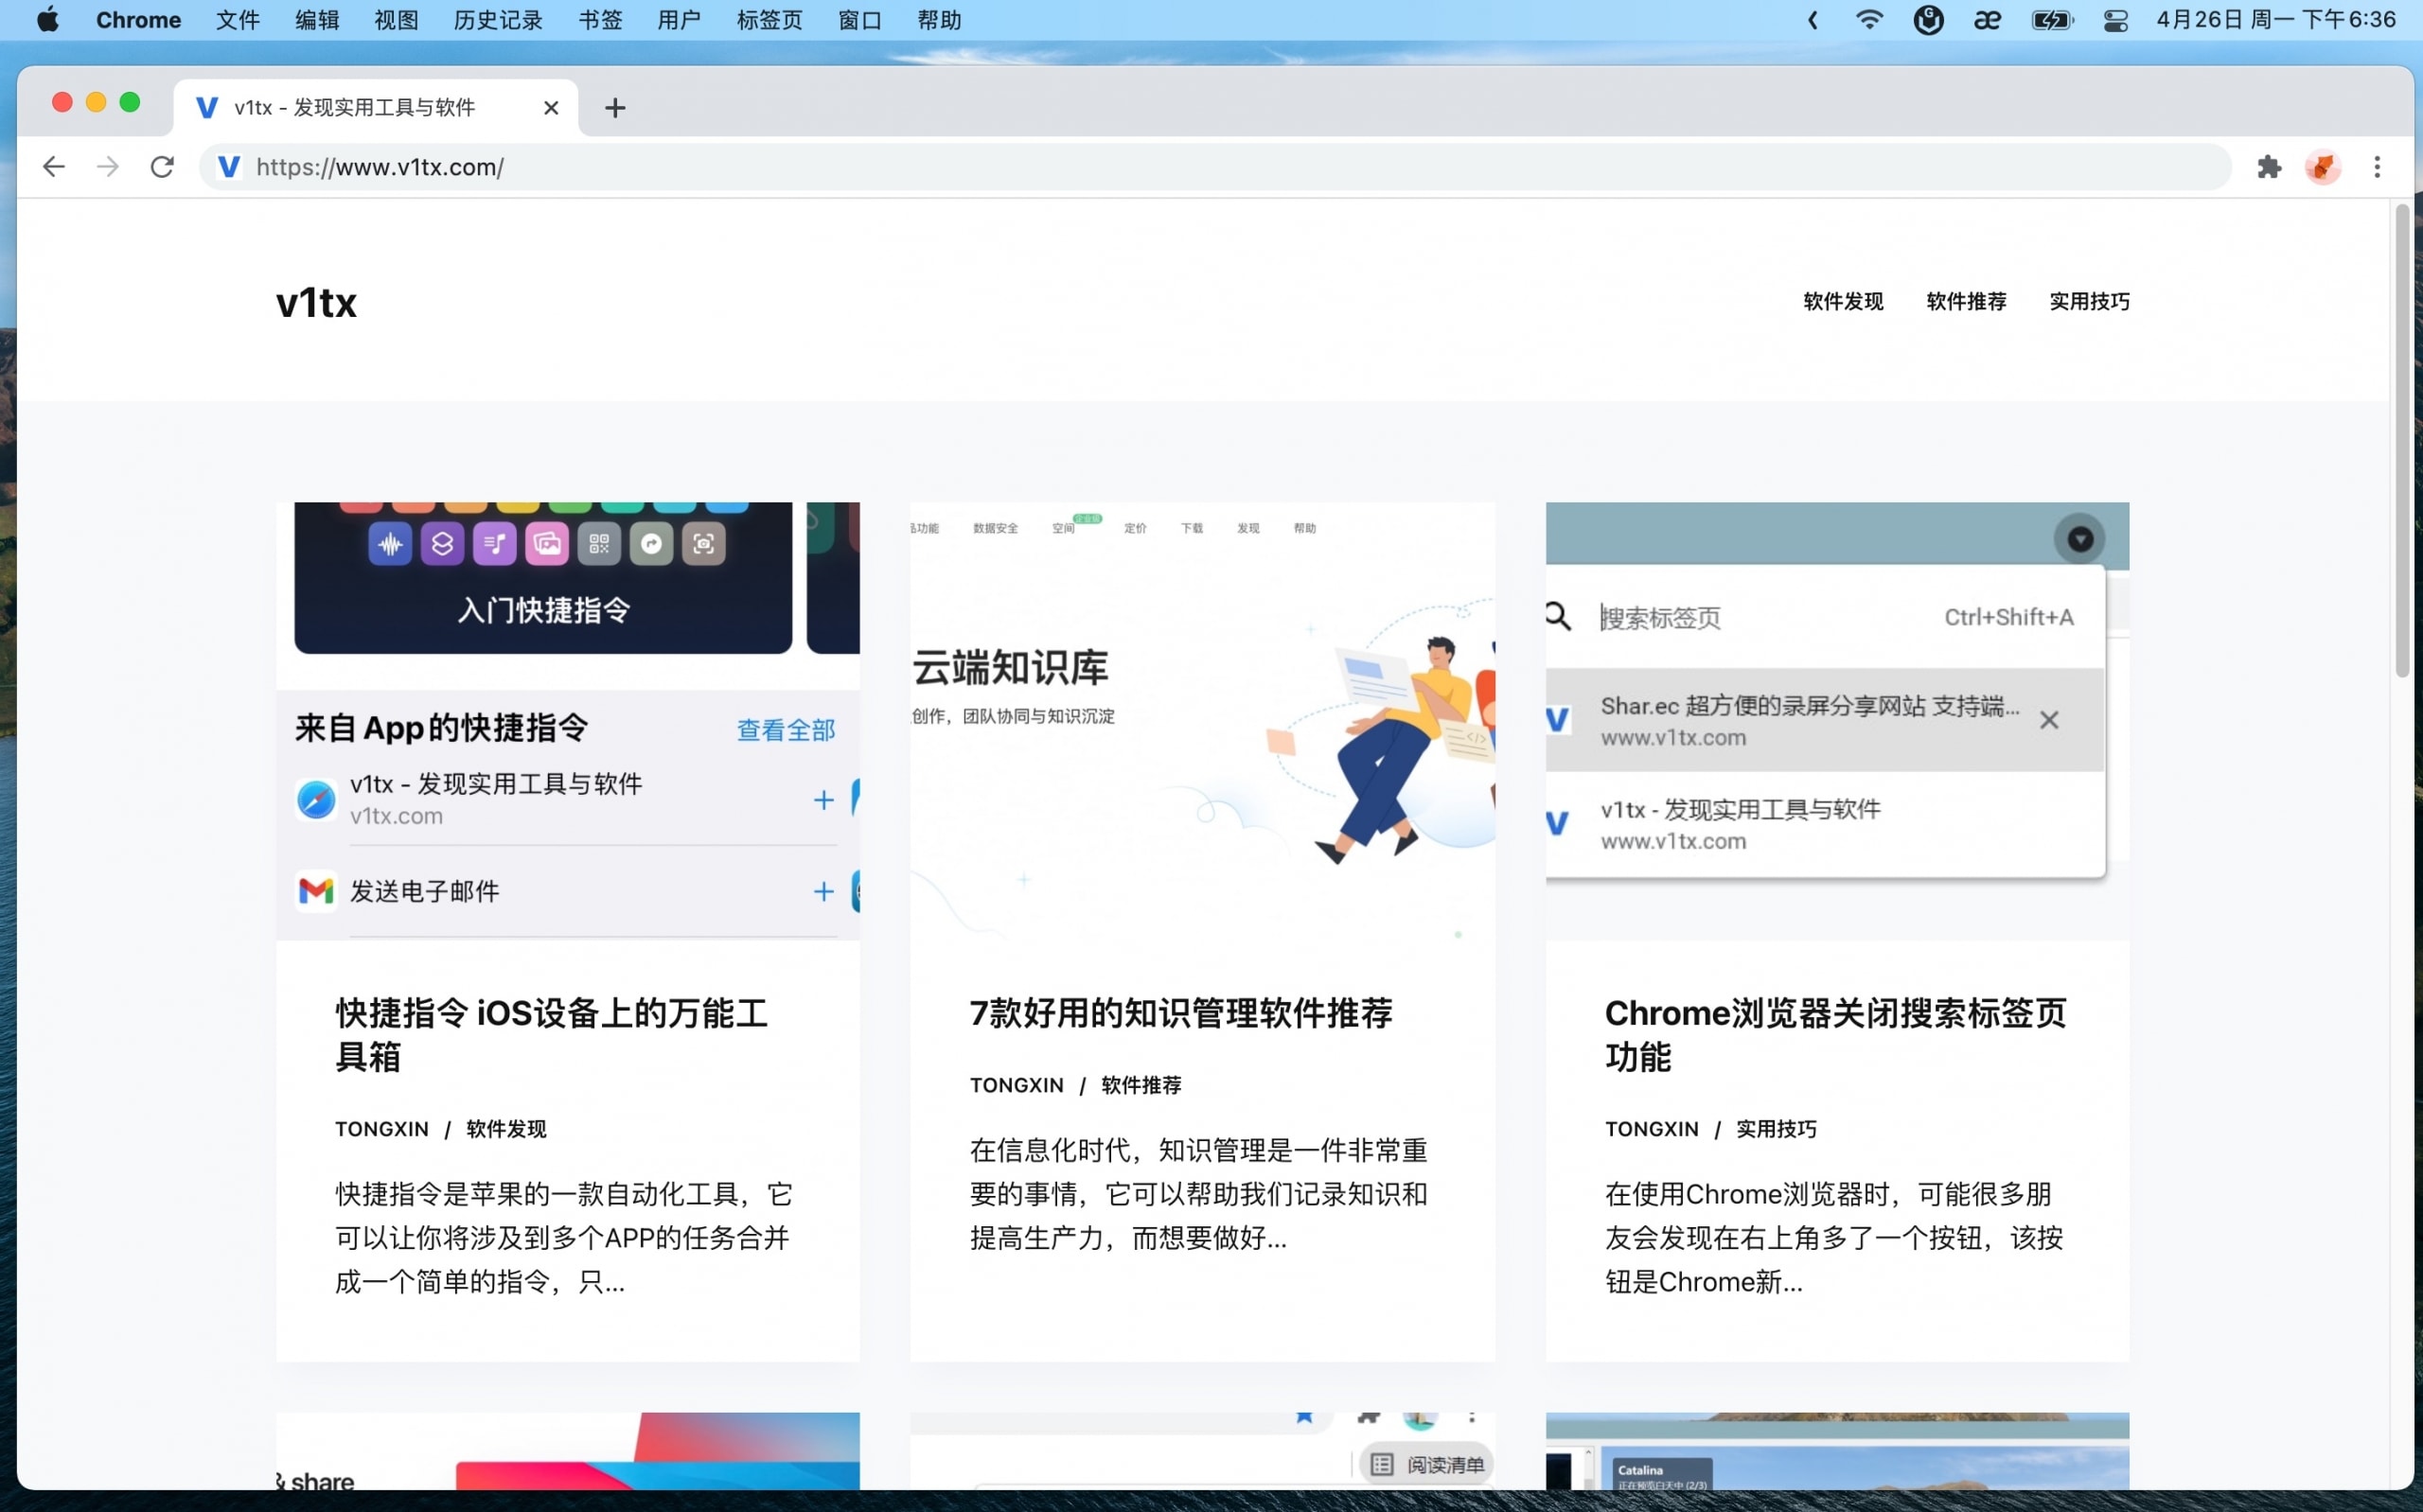Open the 阅读清单 article thumbnail at bottom
Viewport: 2423px width, 1512px height.
1203,1451
